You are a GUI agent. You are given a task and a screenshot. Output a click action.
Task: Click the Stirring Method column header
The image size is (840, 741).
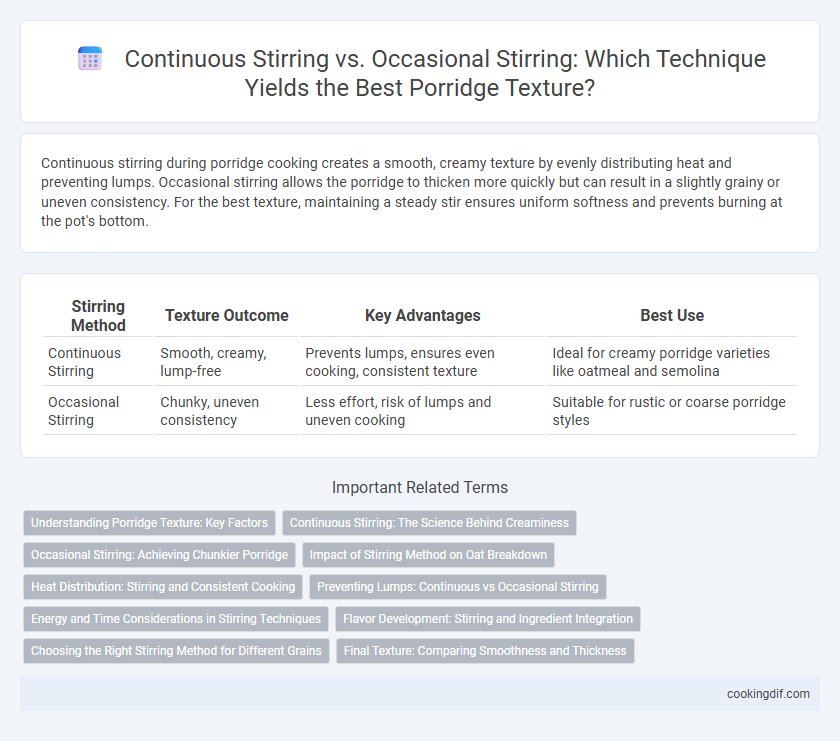(x=98, y=316)
